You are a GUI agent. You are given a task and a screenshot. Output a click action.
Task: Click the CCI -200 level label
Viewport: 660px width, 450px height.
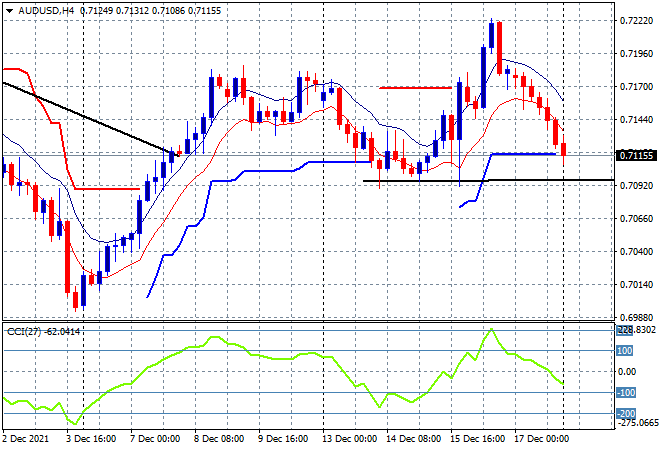tap(625, 413)
